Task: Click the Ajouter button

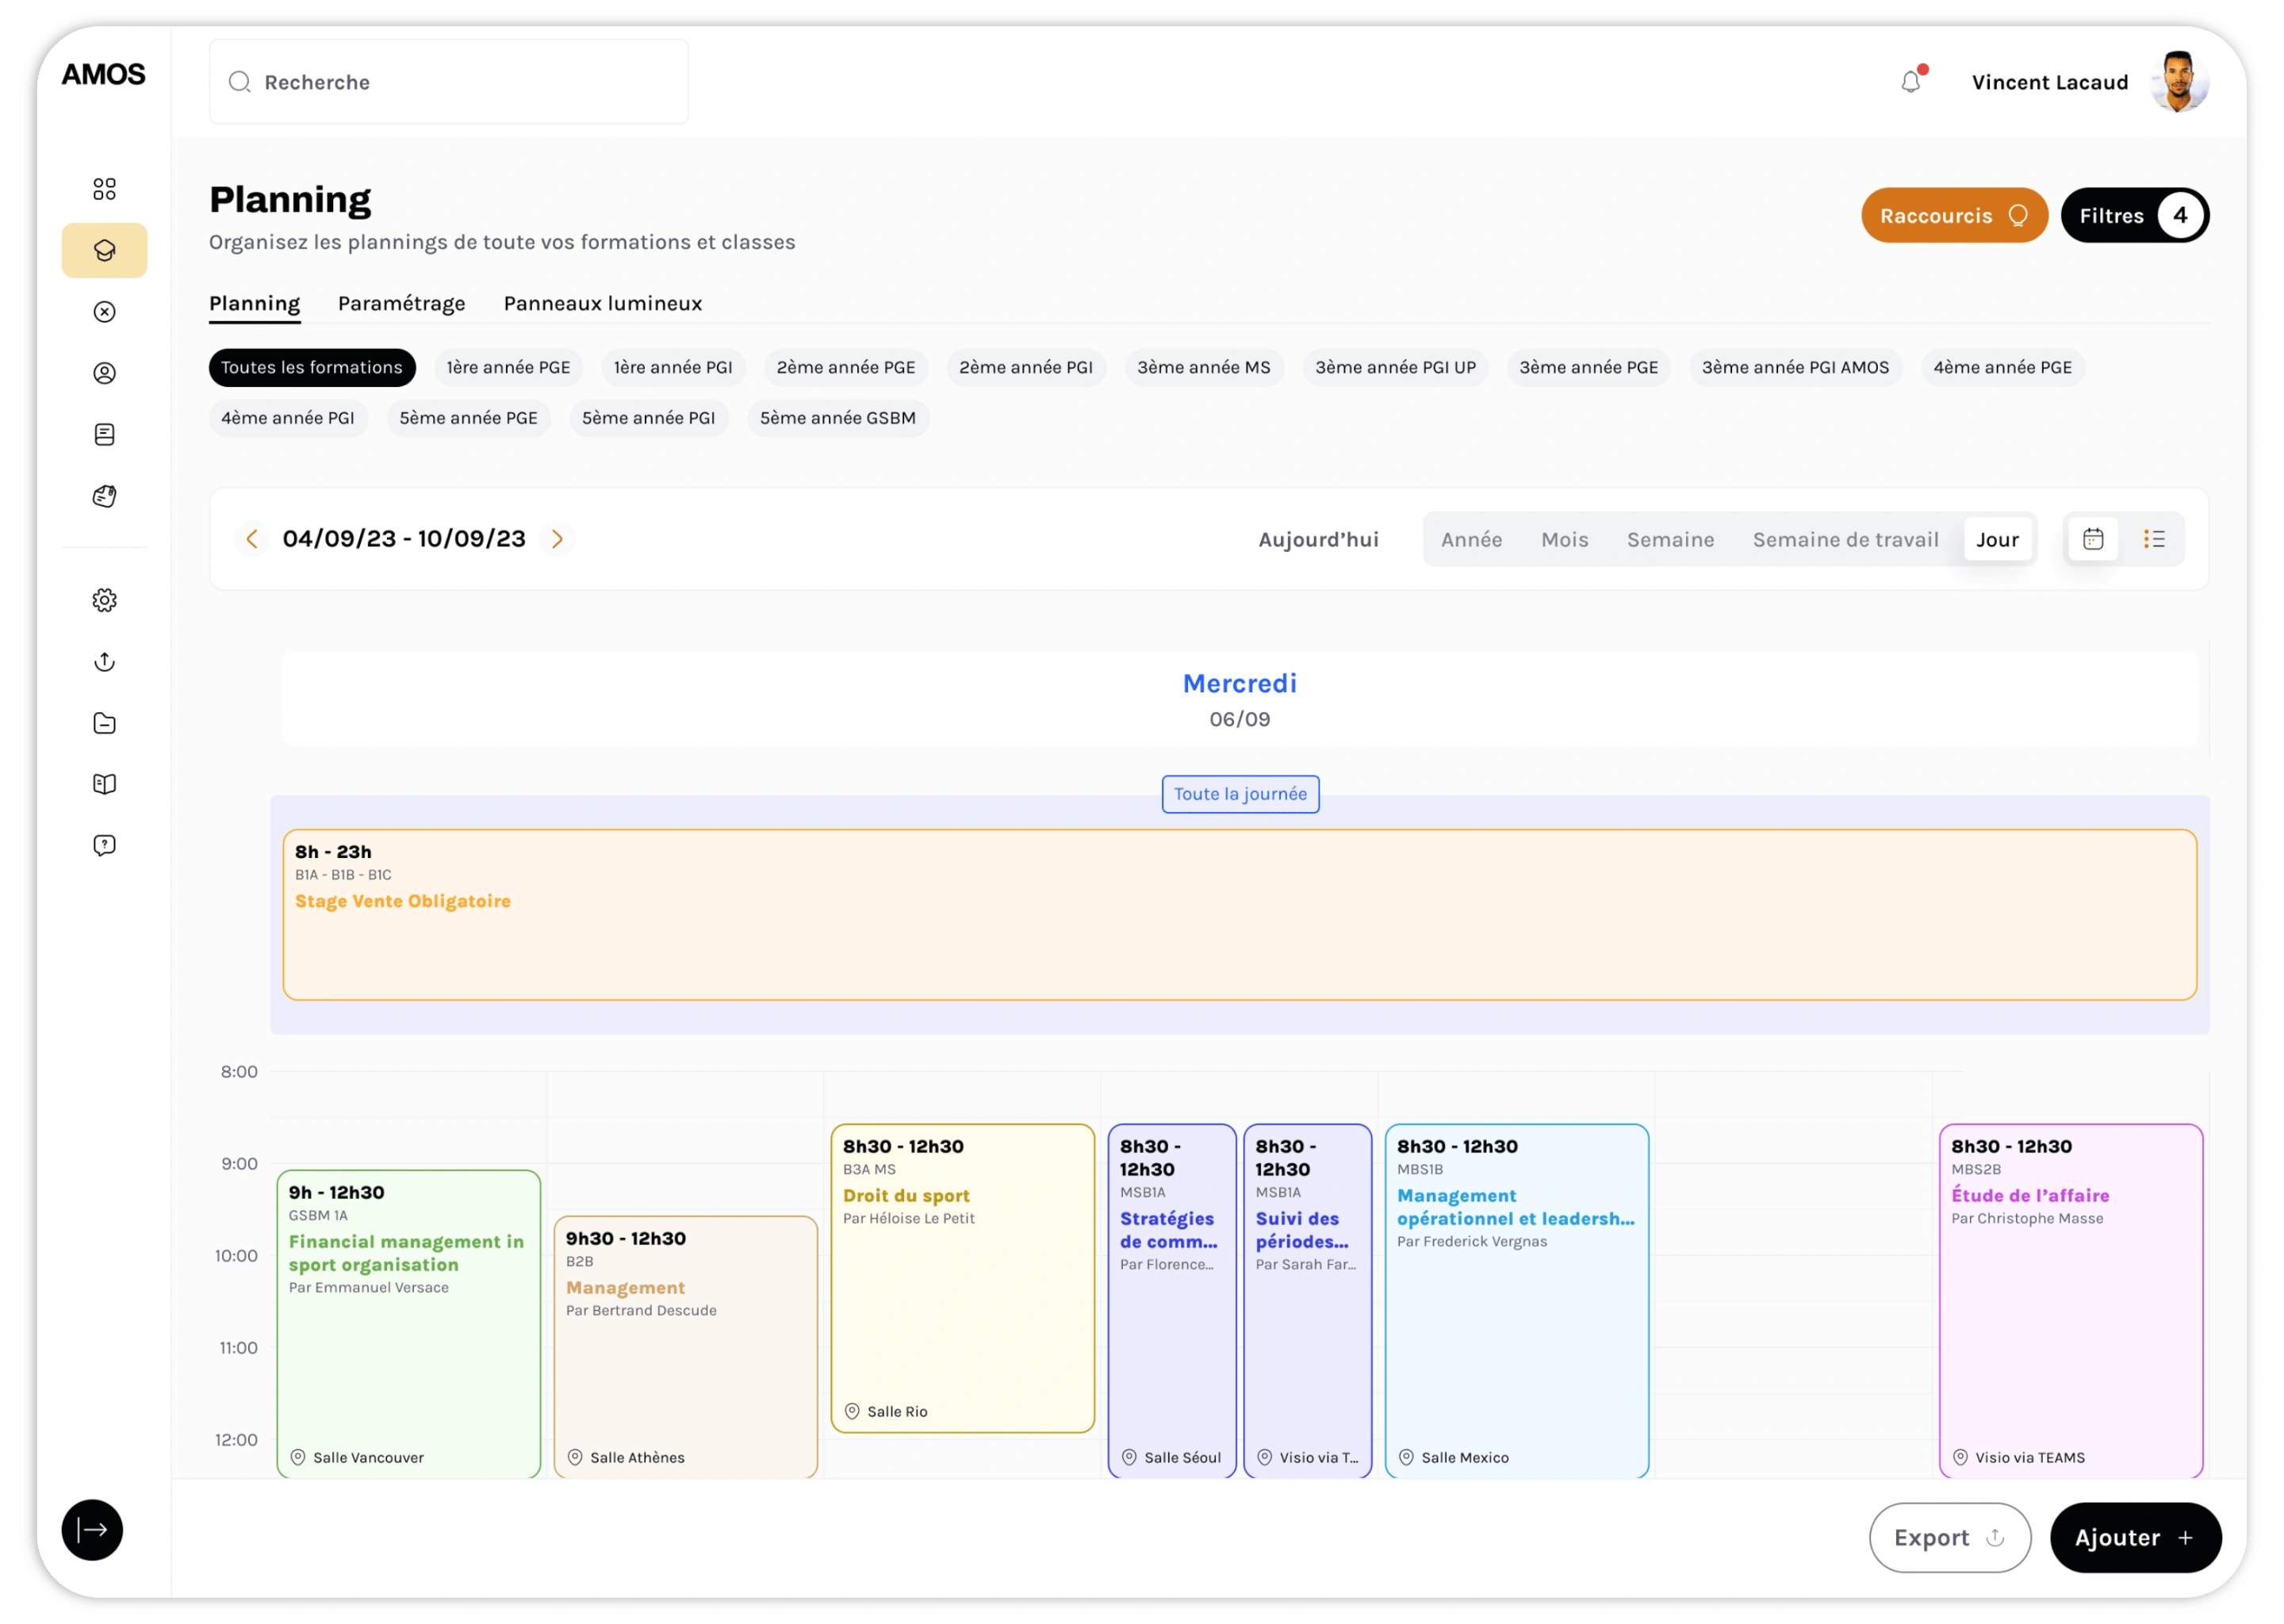Action: pos(2135,1538)
